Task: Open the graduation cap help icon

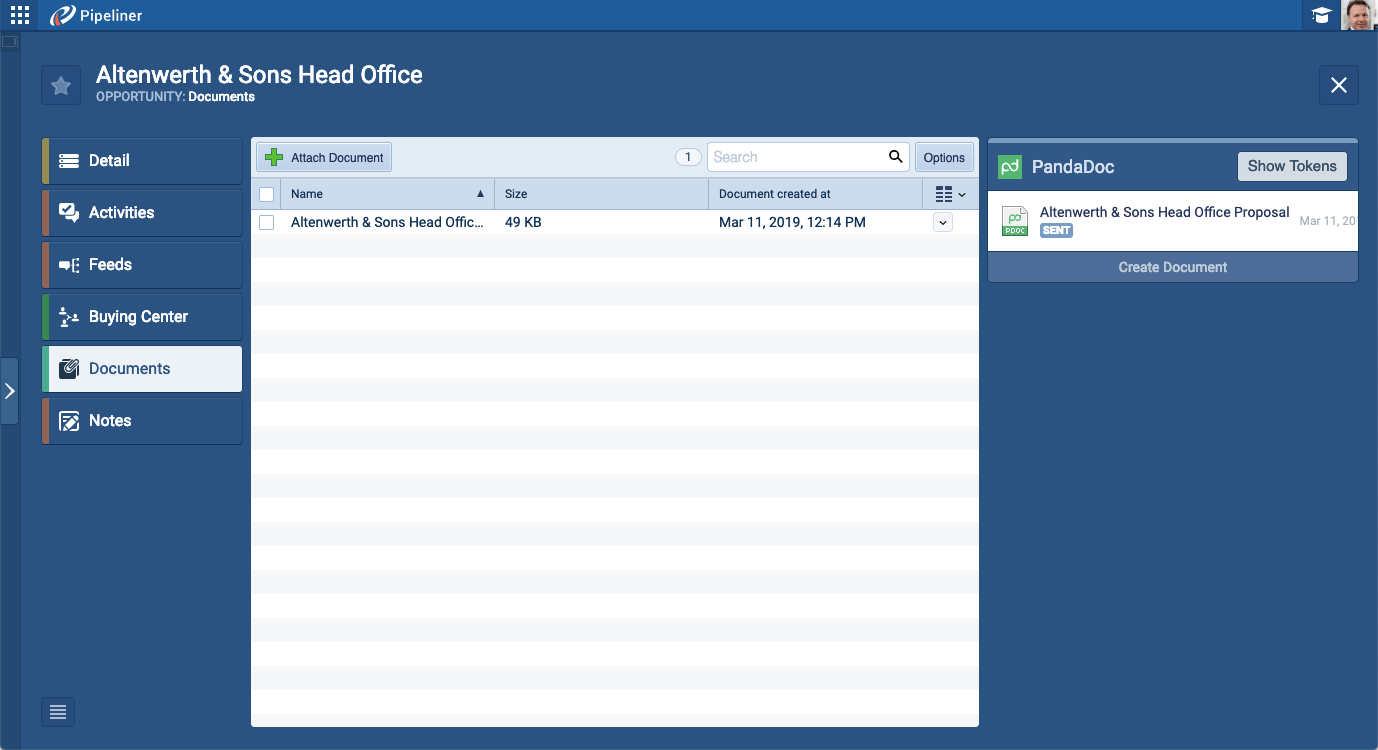Action: (1321, 15)
